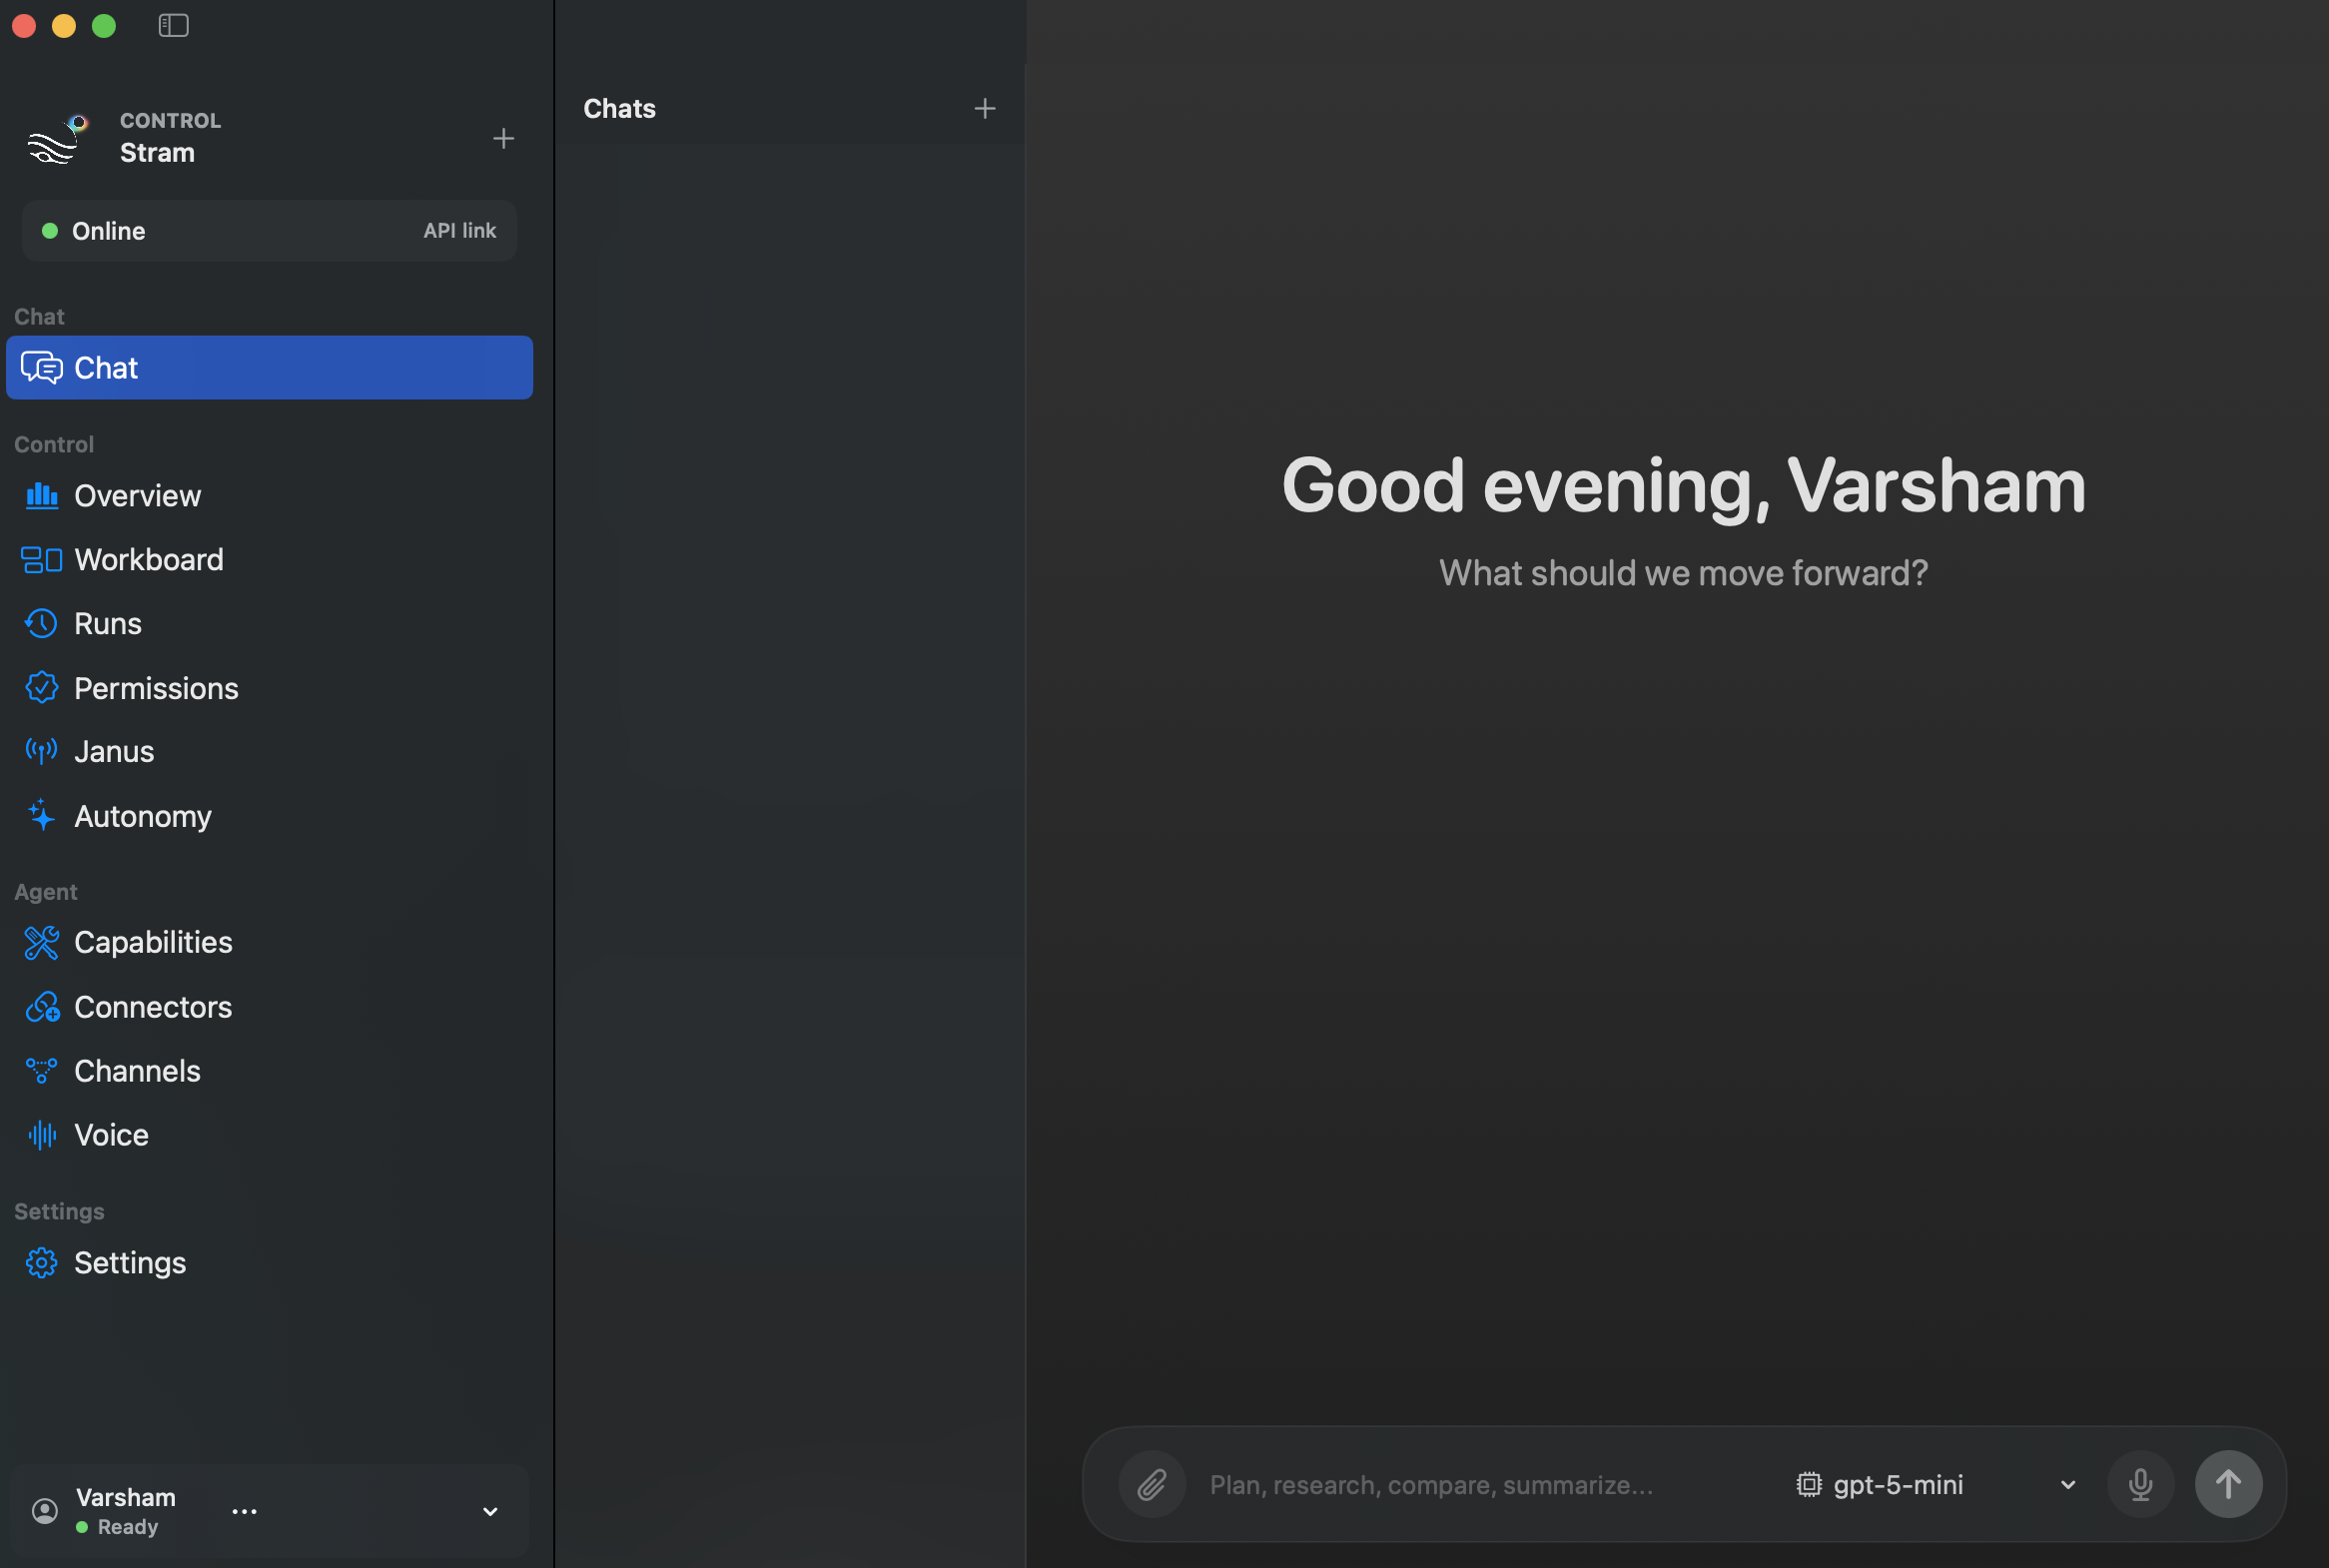This screenshot has width=2329, height=1568.
Task: Open the three dots menu beside Varsham
Action: point(244,1511)
